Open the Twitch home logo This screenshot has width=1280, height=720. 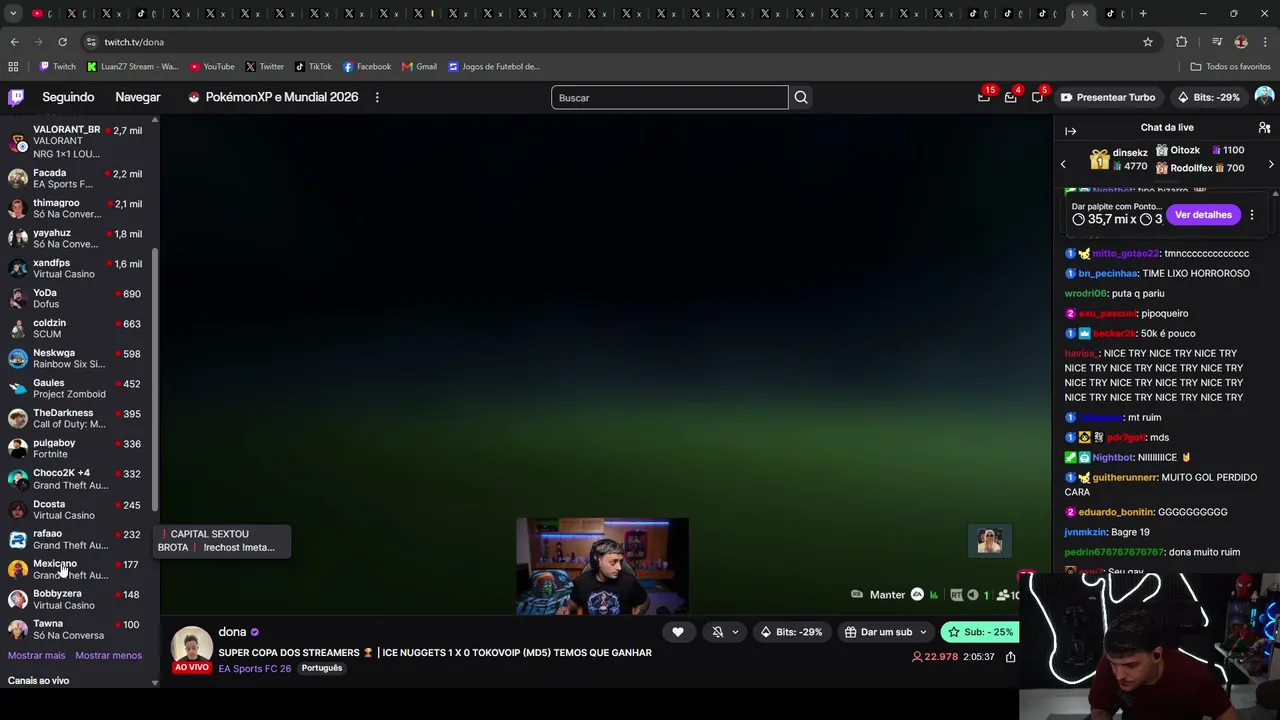point(16,97)
